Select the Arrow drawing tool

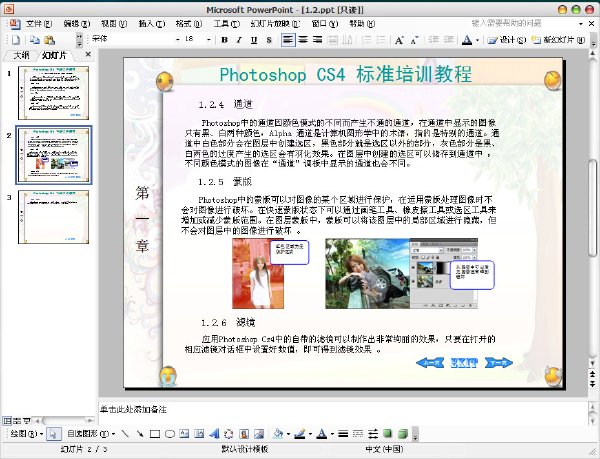pos(140,434)
